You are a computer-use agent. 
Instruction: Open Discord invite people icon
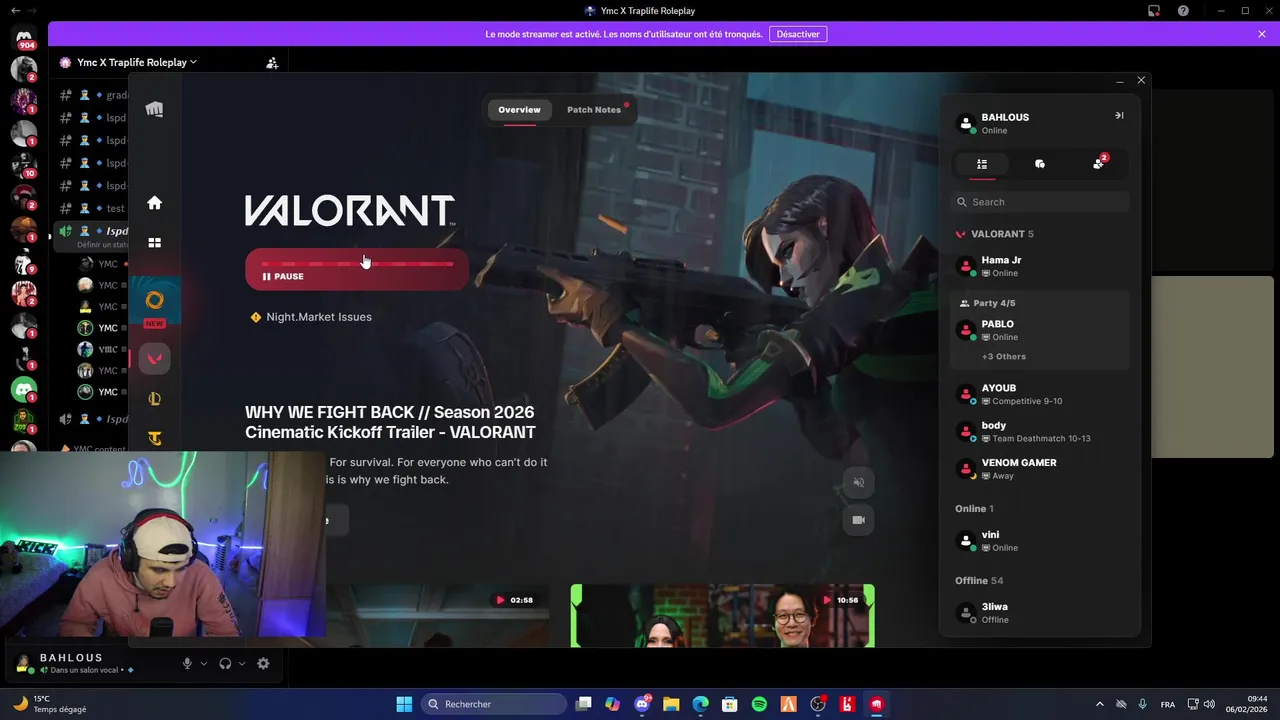click(272, 62)
